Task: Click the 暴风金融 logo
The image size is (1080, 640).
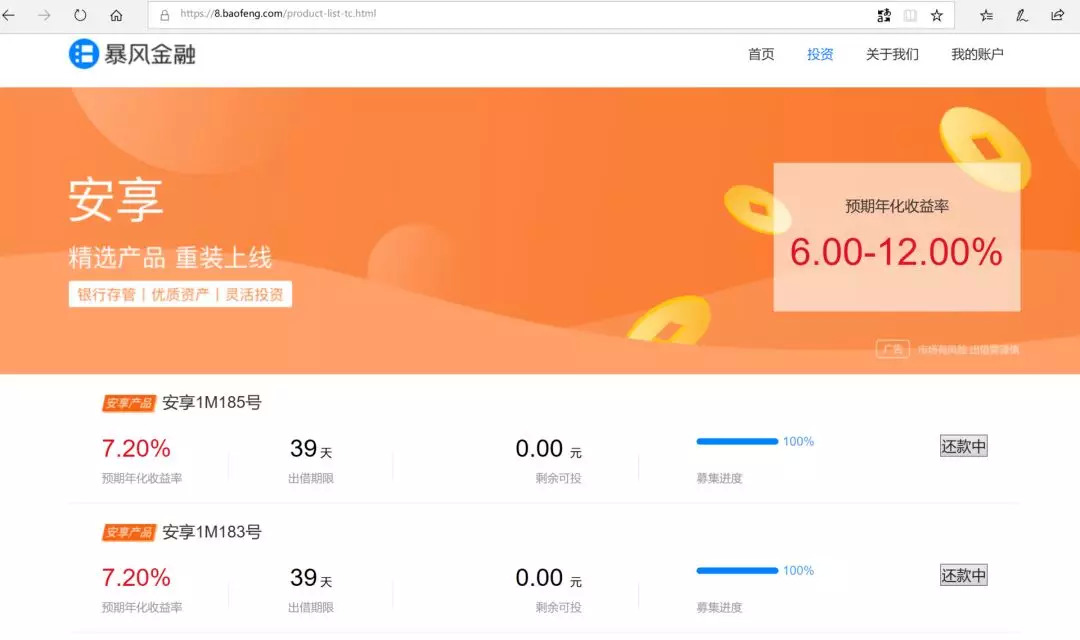Action: tap(132, 54)
